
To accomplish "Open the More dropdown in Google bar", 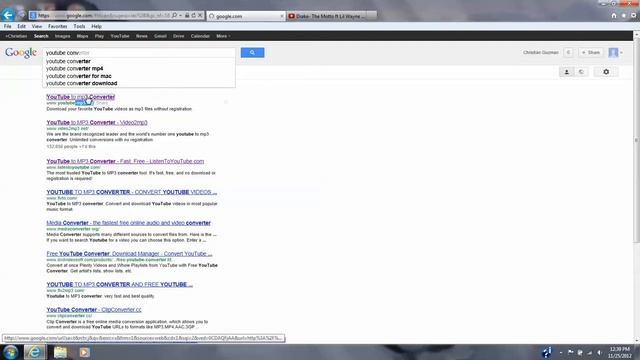I will click(x=223, y=36).
